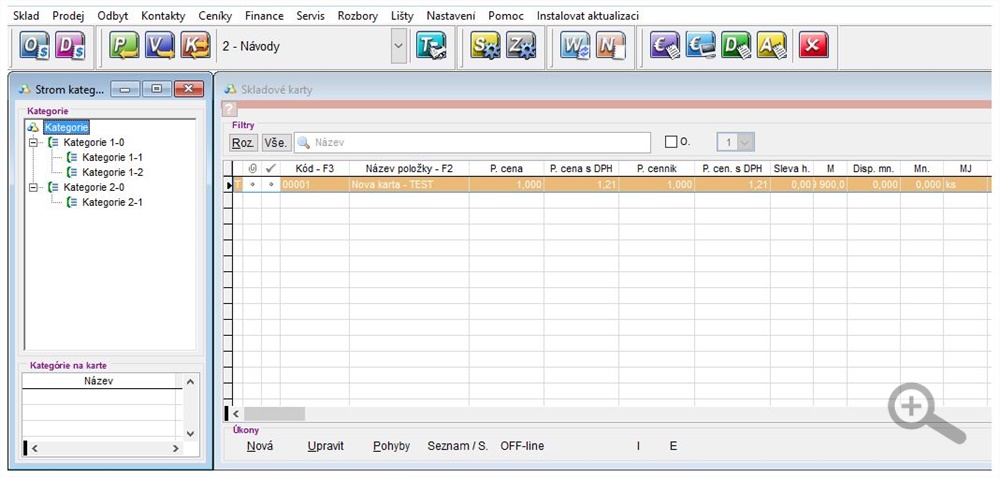Image resolution: width=1000 pixels, height=477 pixels.
Task: Toggle the 'O.' checkbox in filters
Action: (671, 142)
